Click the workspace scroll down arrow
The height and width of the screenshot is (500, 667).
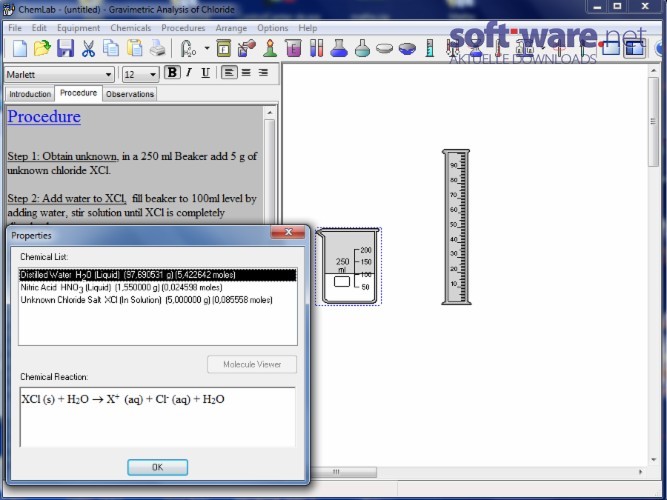tap(653, 460)
